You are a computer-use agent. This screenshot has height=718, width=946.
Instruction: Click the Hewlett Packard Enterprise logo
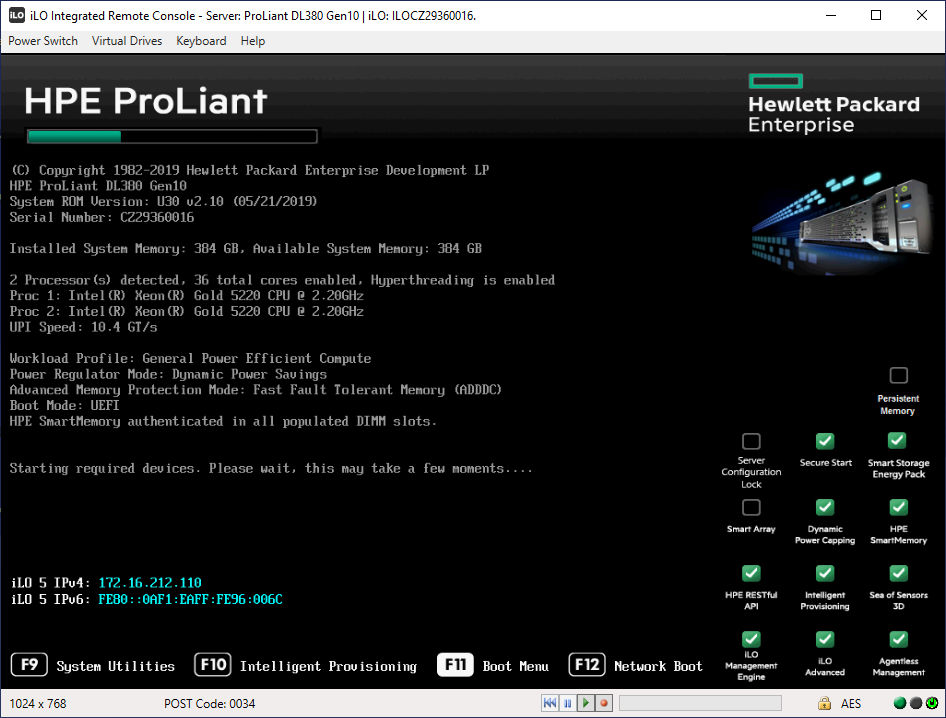[834, 103]
